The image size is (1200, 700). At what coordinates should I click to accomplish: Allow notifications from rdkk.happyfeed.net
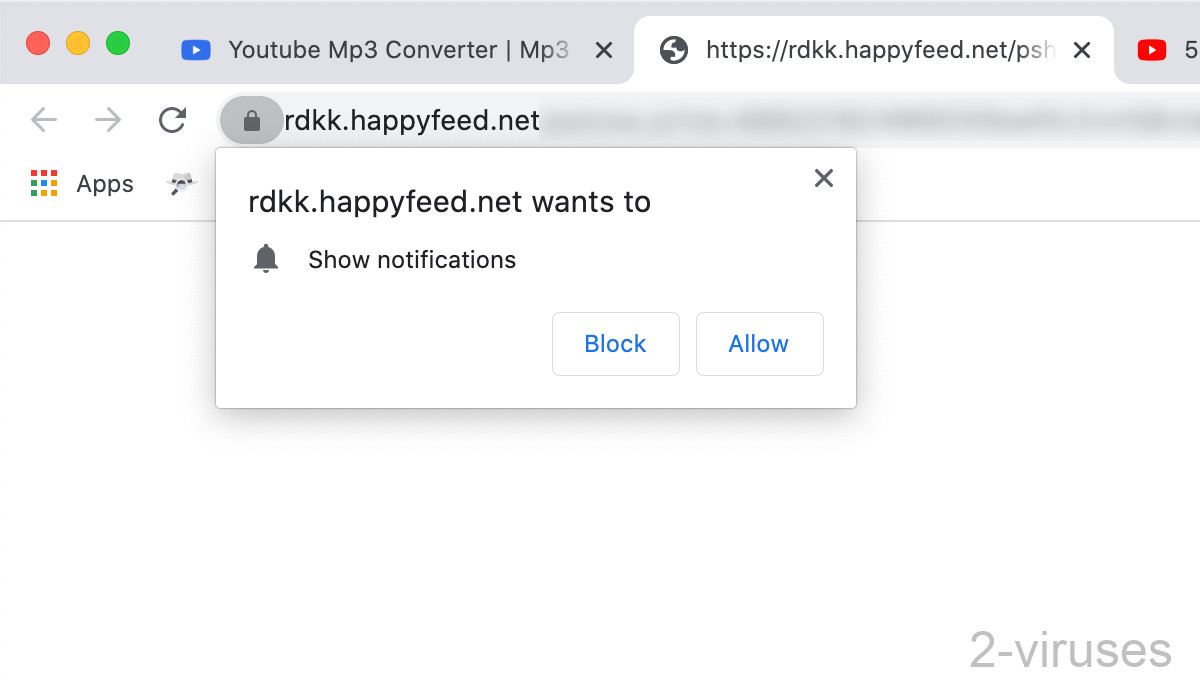(x=759, y=343)
